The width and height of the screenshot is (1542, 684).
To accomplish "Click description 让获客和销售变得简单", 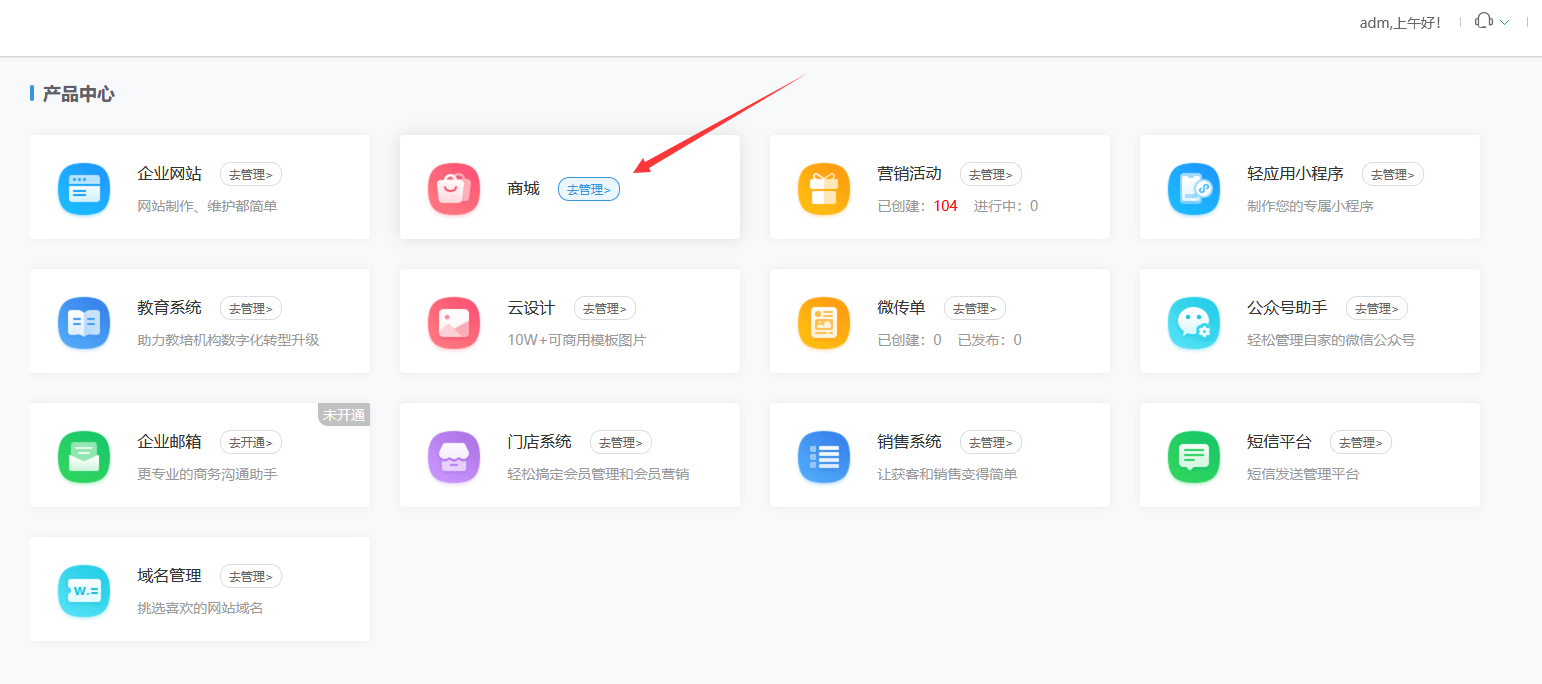I will pyautogui.click(x=948, y=474).
